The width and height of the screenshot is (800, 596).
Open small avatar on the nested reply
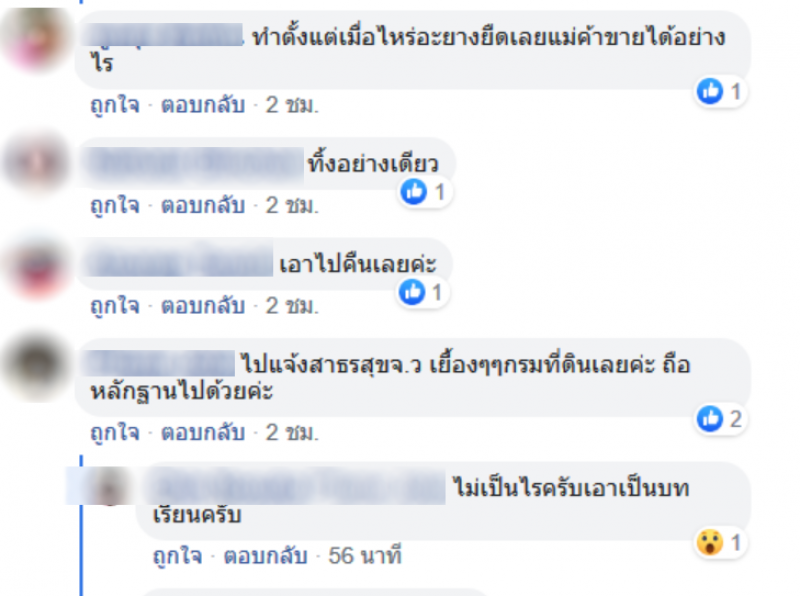[109, 487]
